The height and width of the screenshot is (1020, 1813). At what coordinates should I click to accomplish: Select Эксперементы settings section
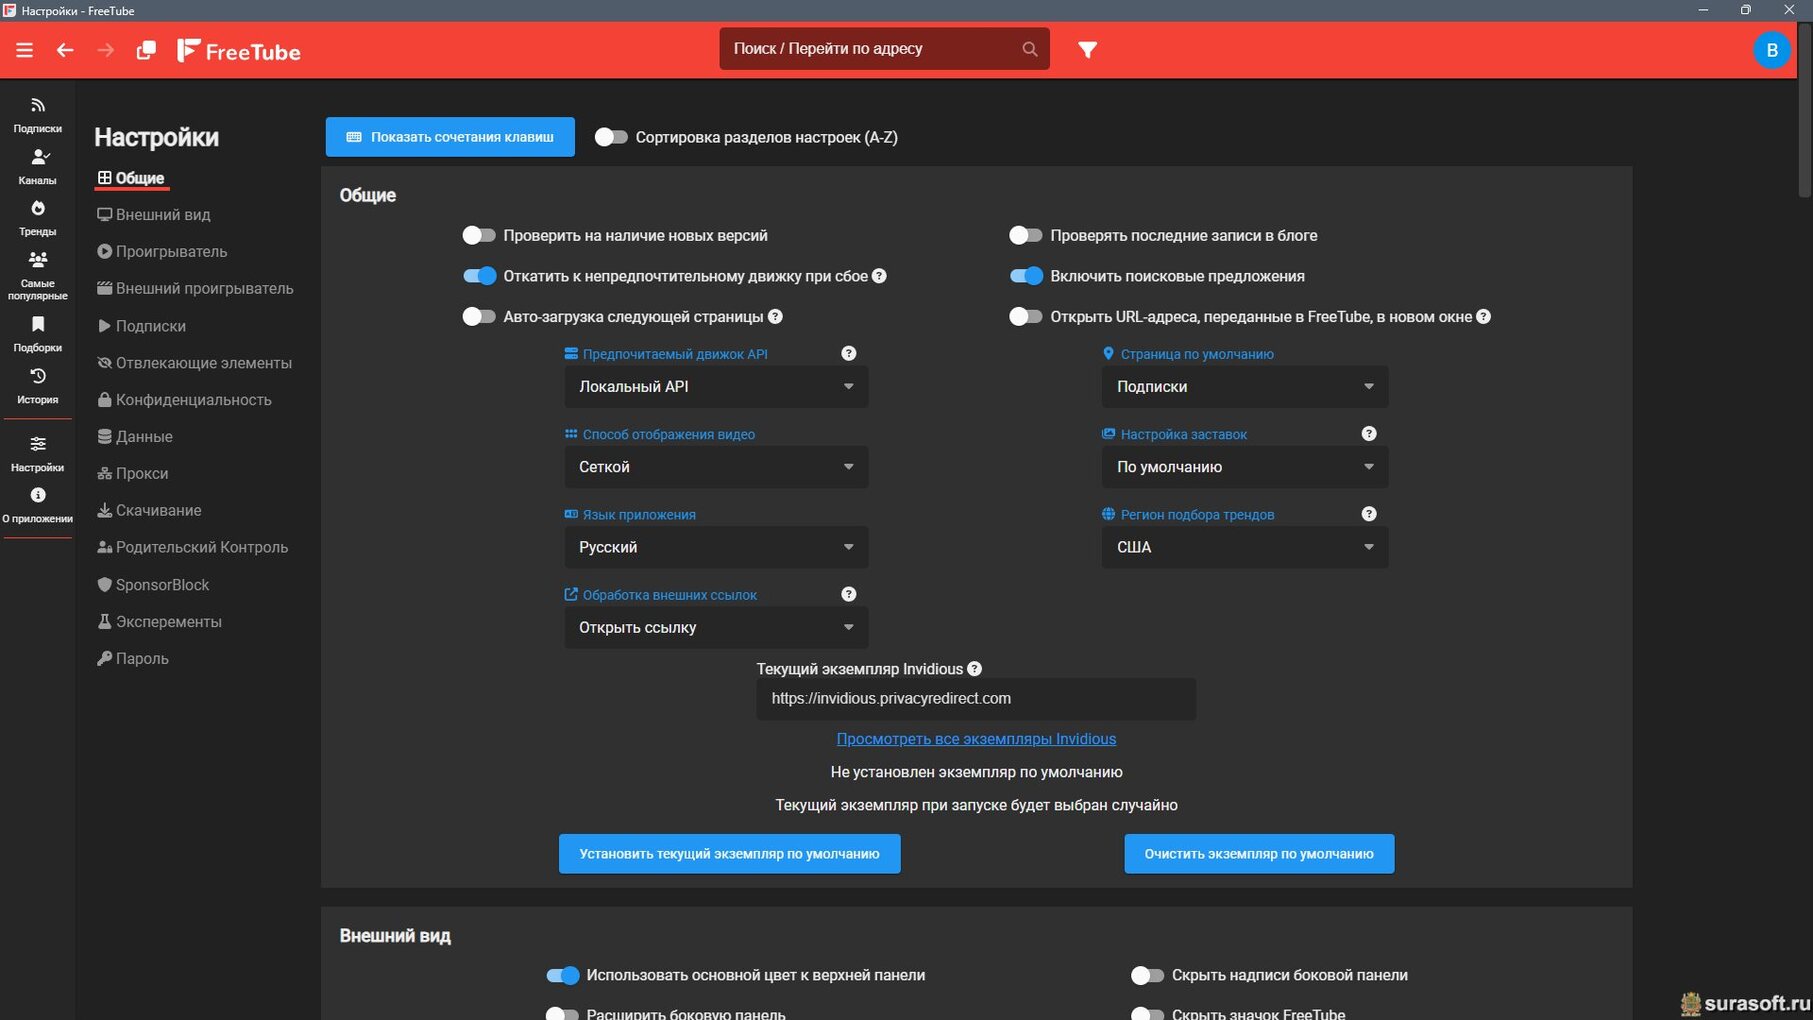[160, 622]
